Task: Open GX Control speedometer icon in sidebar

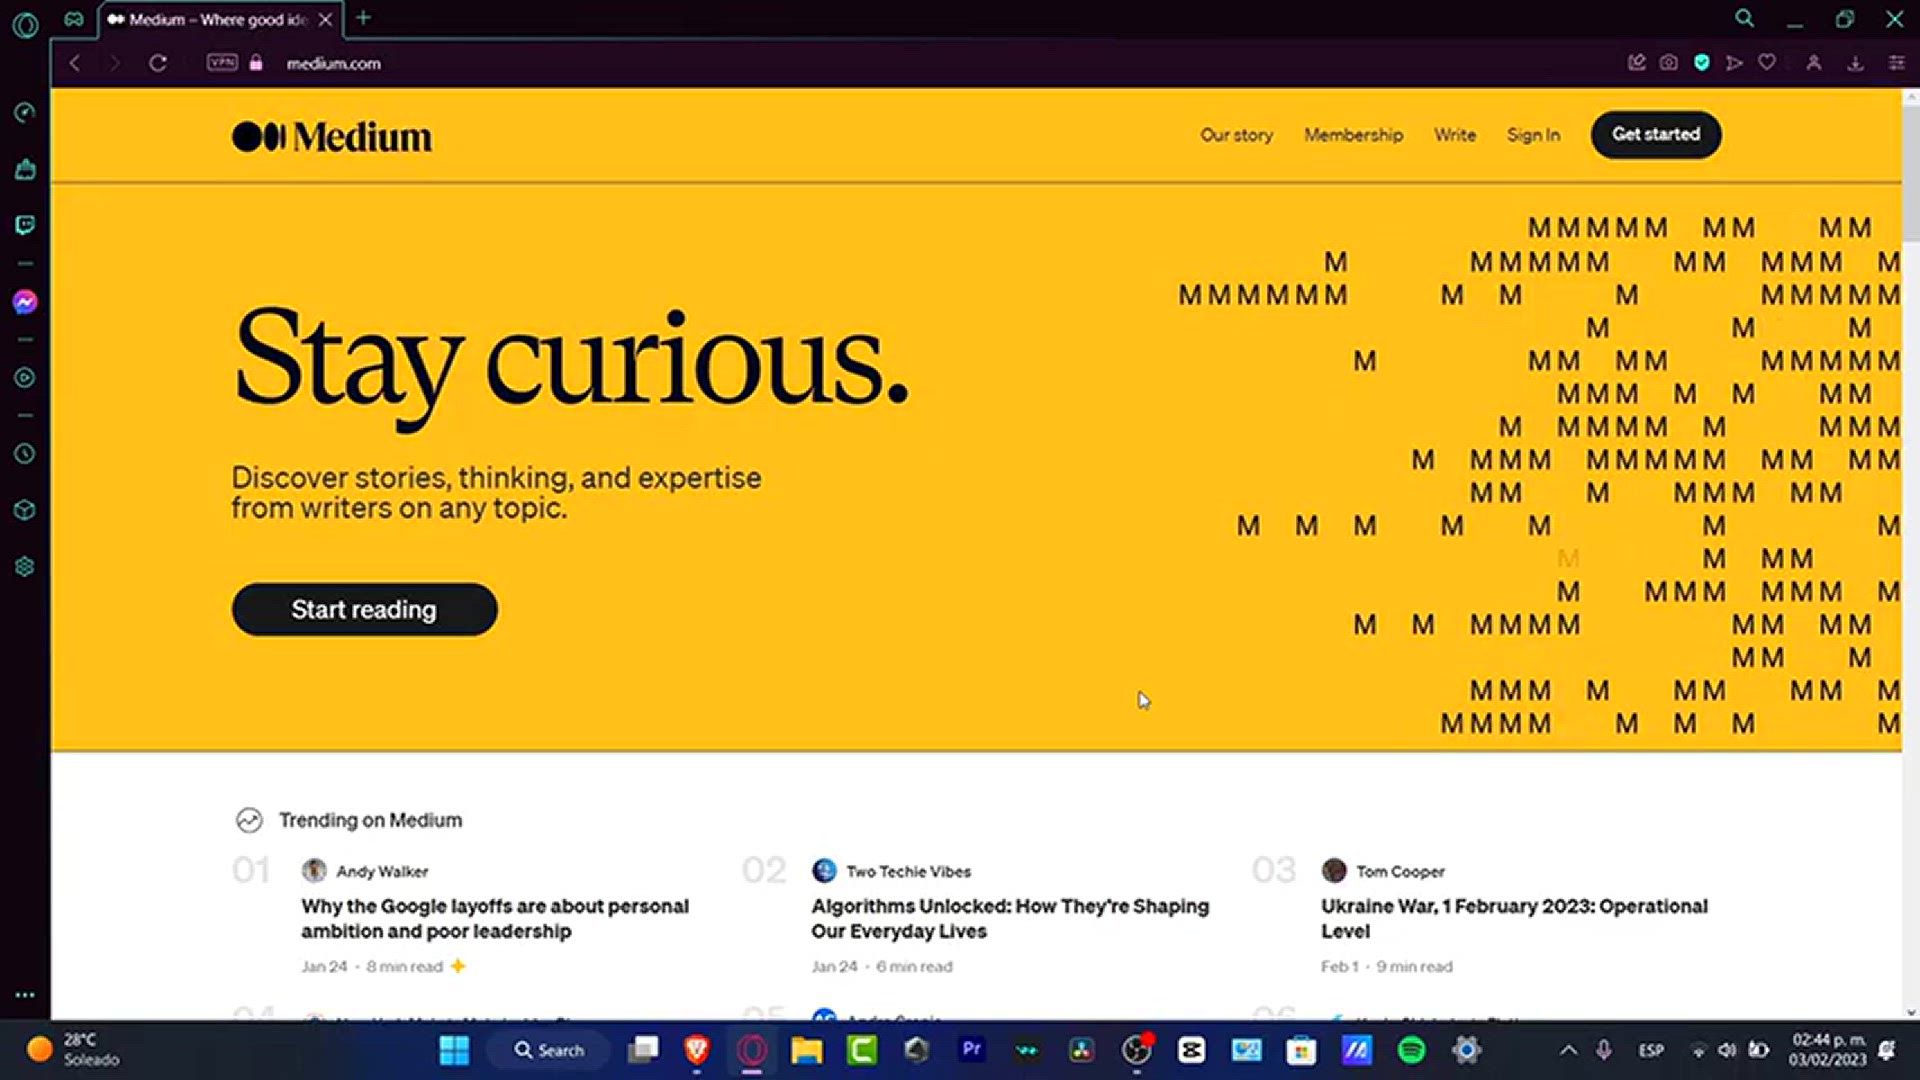Action: tap(25, 112)
